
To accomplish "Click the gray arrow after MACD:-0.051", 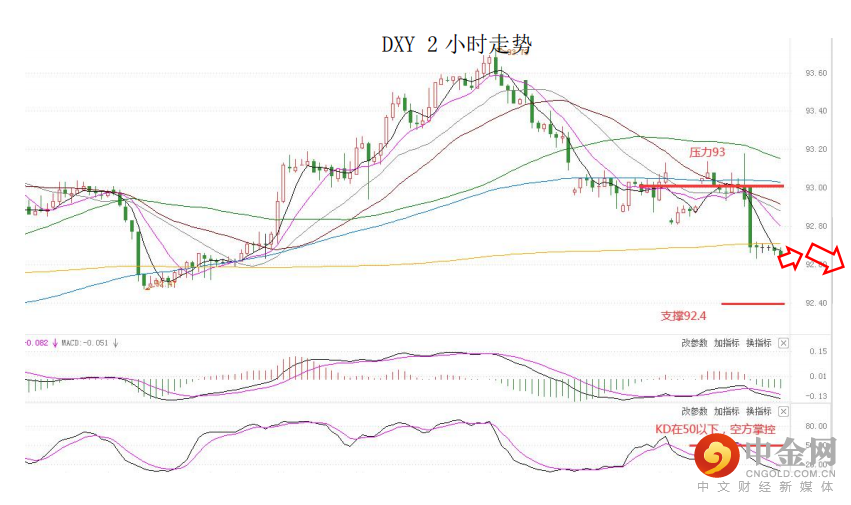I will [115, 343].
